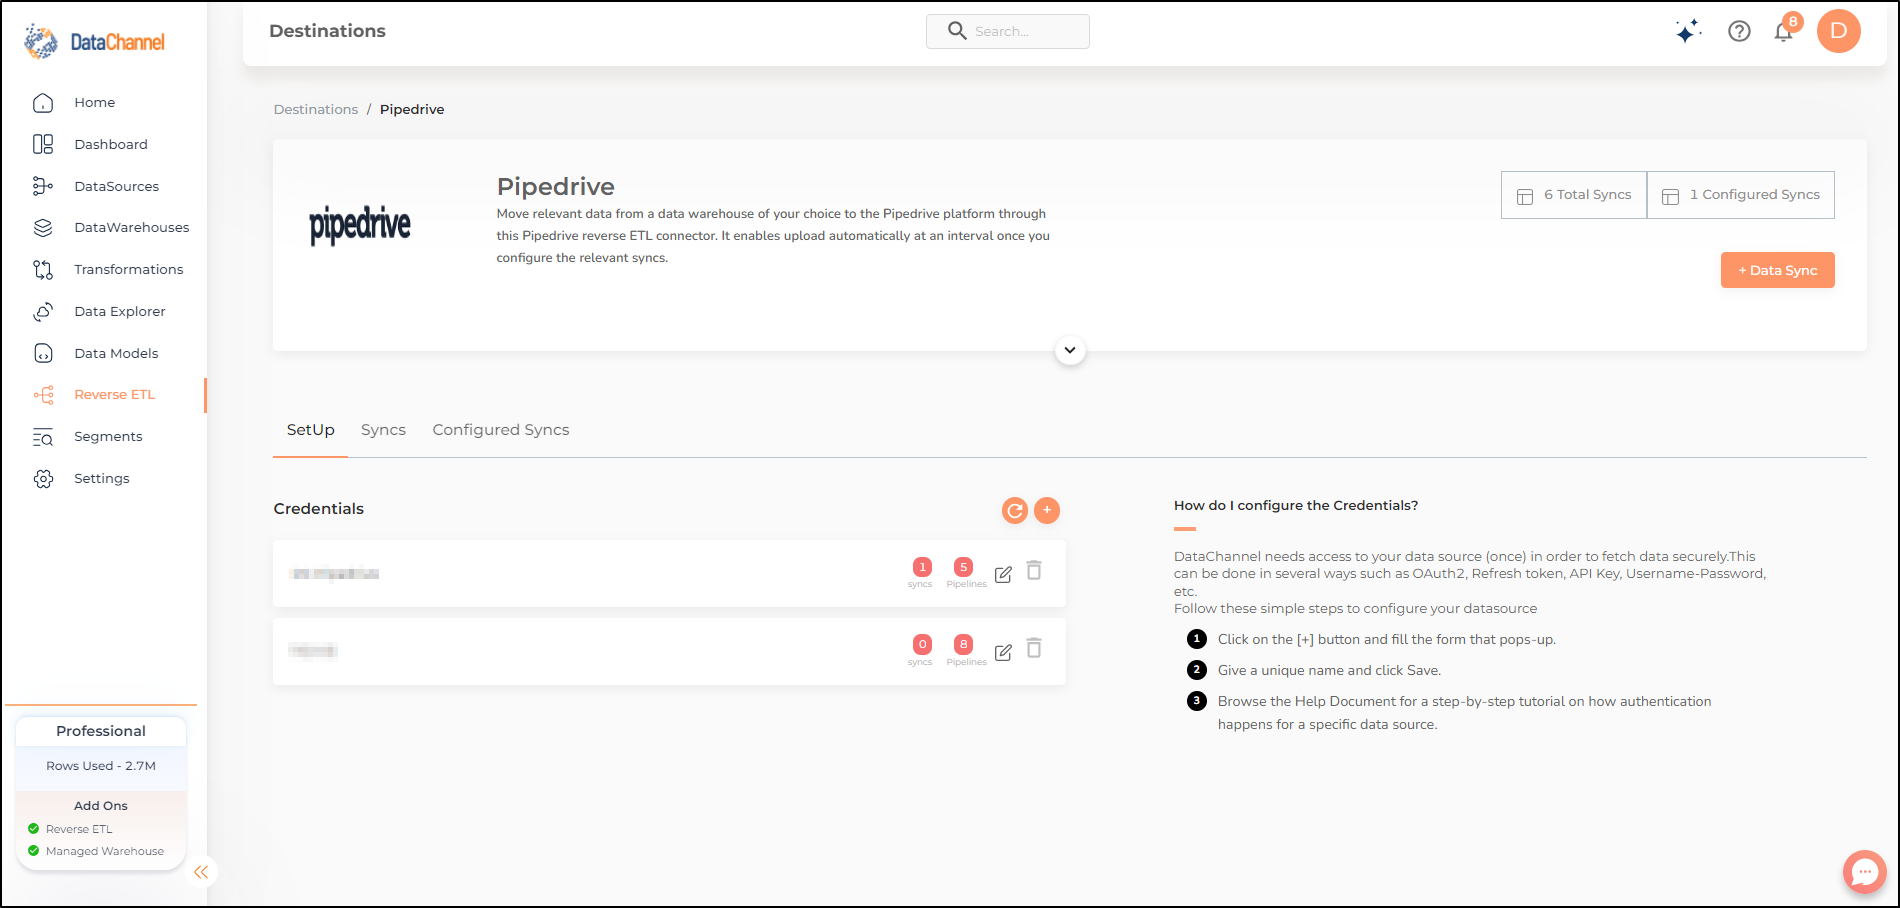This screenshot has width=1900, height=908.
Task: Switch to the Syncs tab
Action: click(x=383, y=430)
